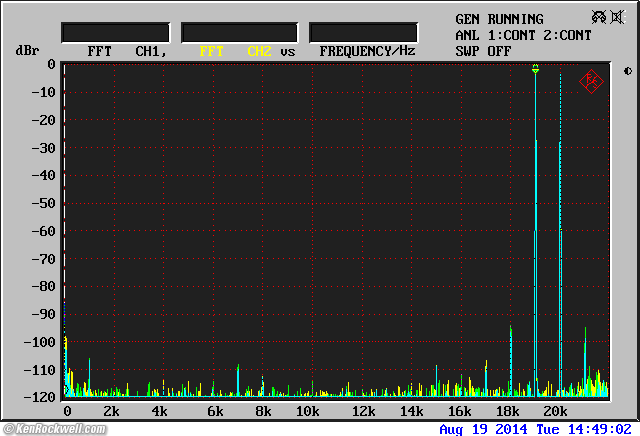Click the black readout field above FREQUENCY/Hz

363,32
